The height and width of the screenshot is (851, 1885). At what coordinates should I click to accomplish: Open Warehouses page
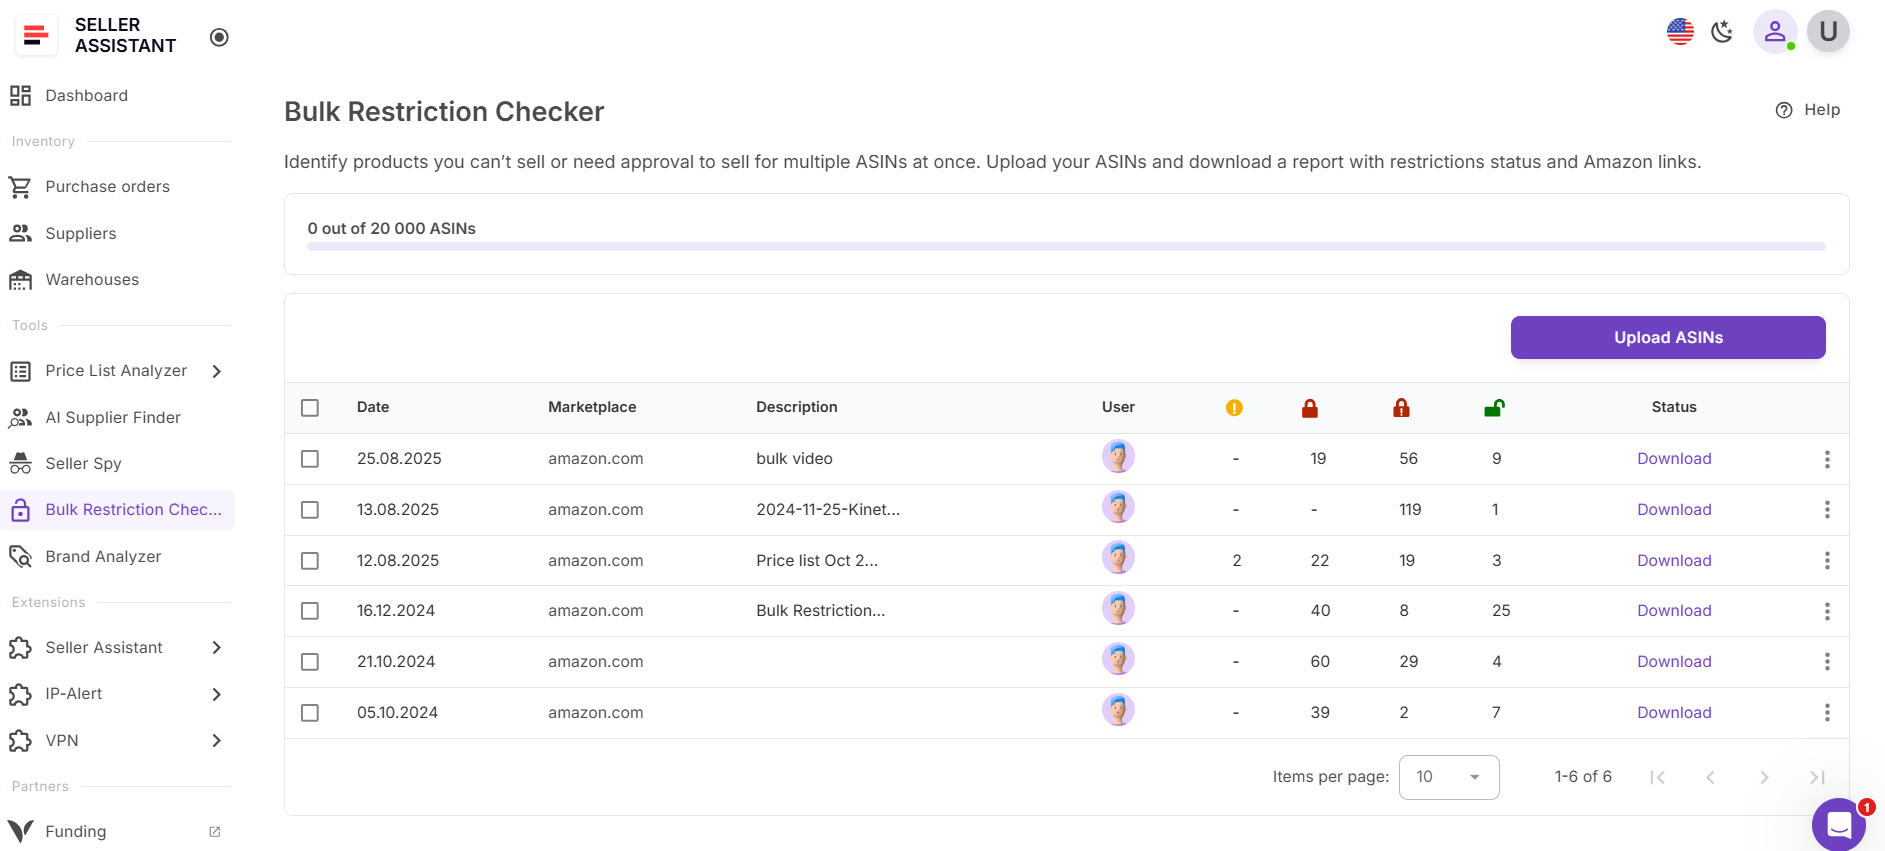(92, 280)
